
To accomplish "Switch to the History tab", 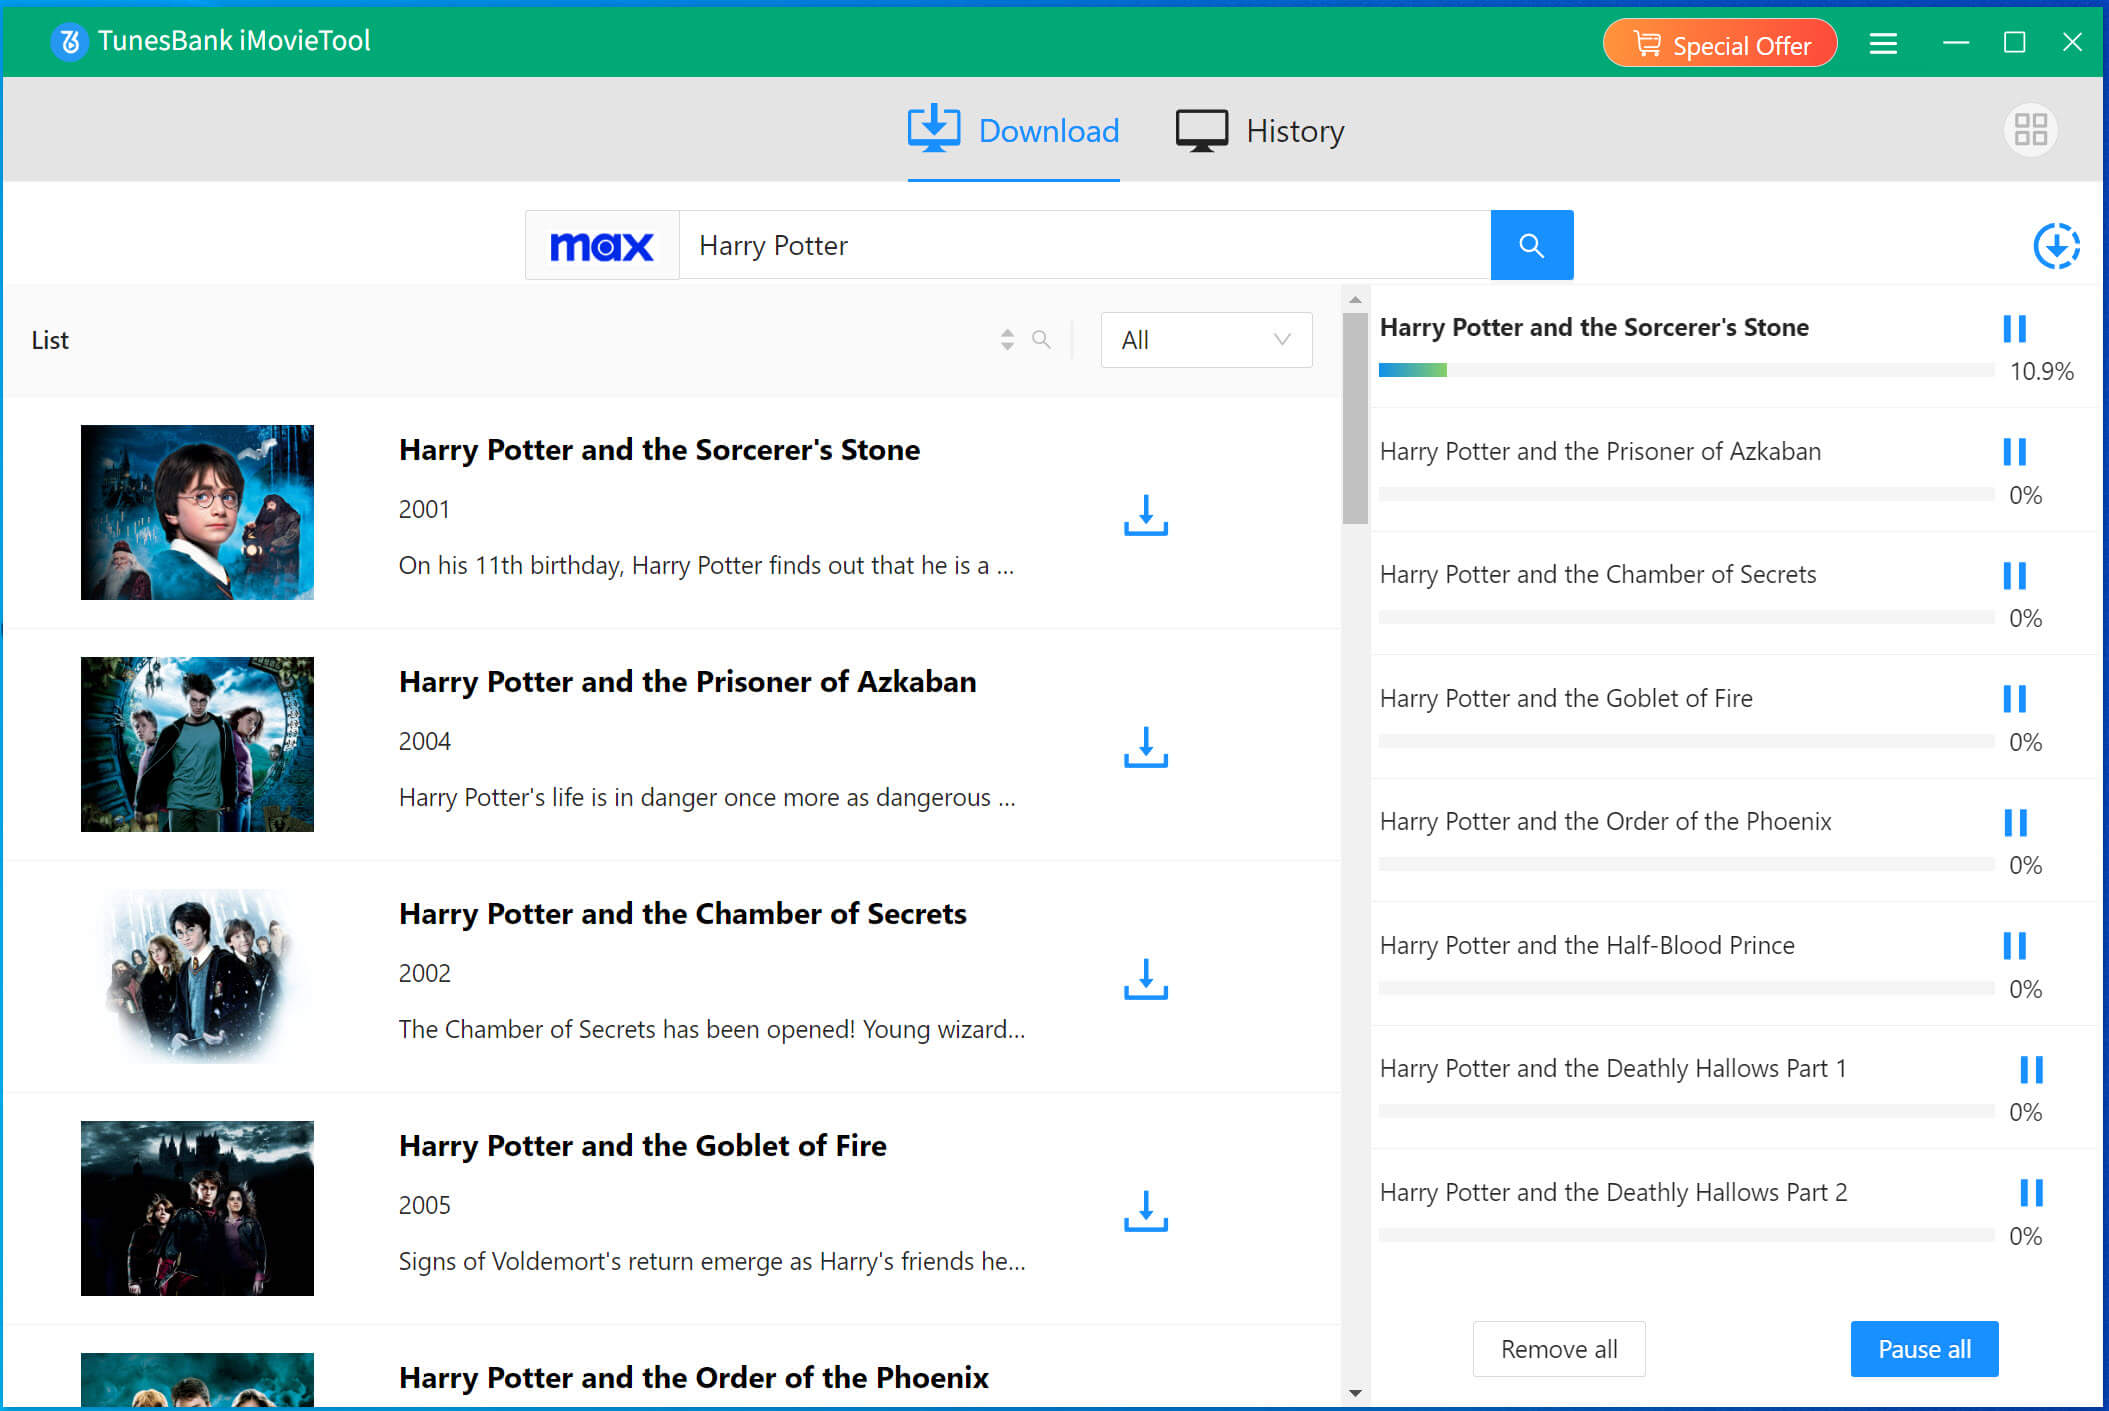I will coord(1260,130).
